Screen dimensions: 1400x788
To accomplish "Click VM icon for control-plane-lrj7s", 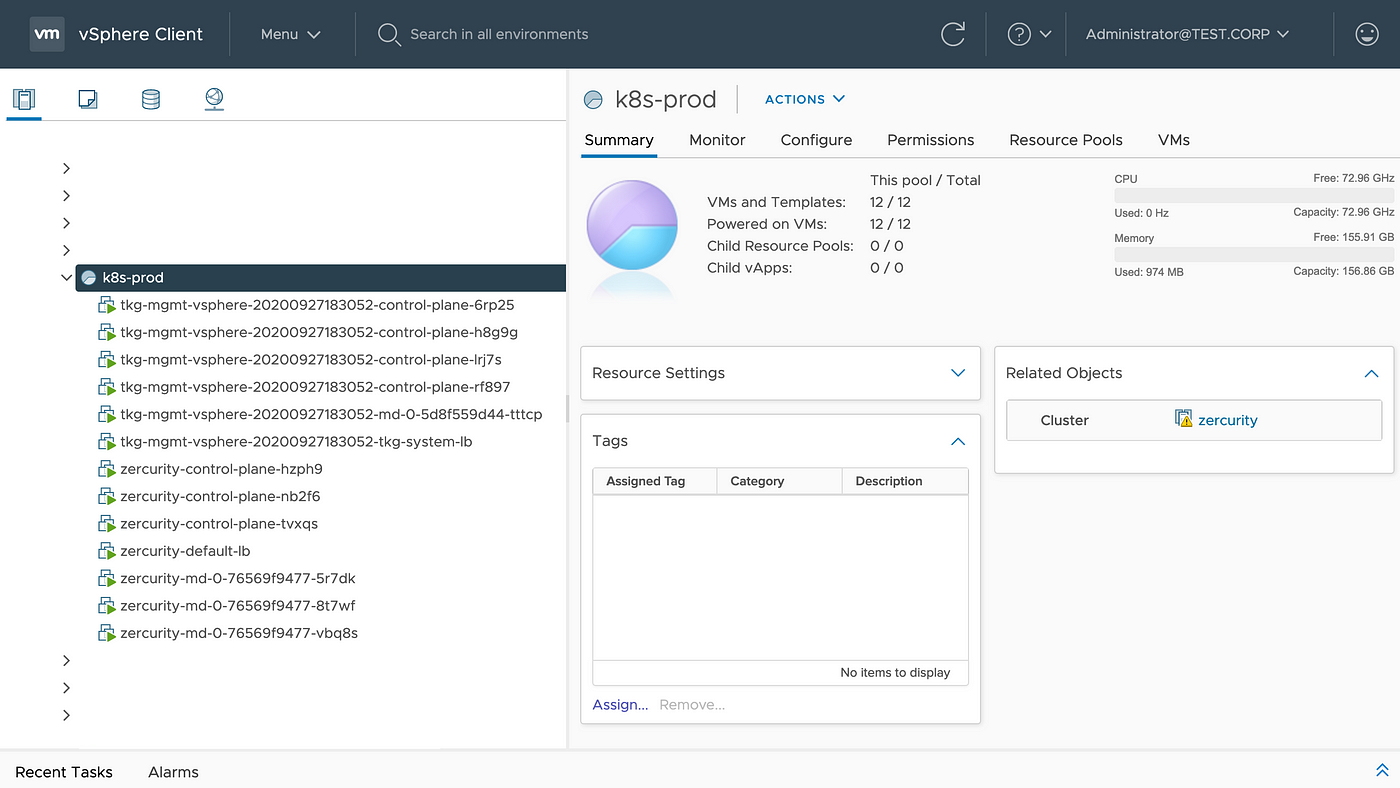I will pyautogui.click(x=107, y=360).
